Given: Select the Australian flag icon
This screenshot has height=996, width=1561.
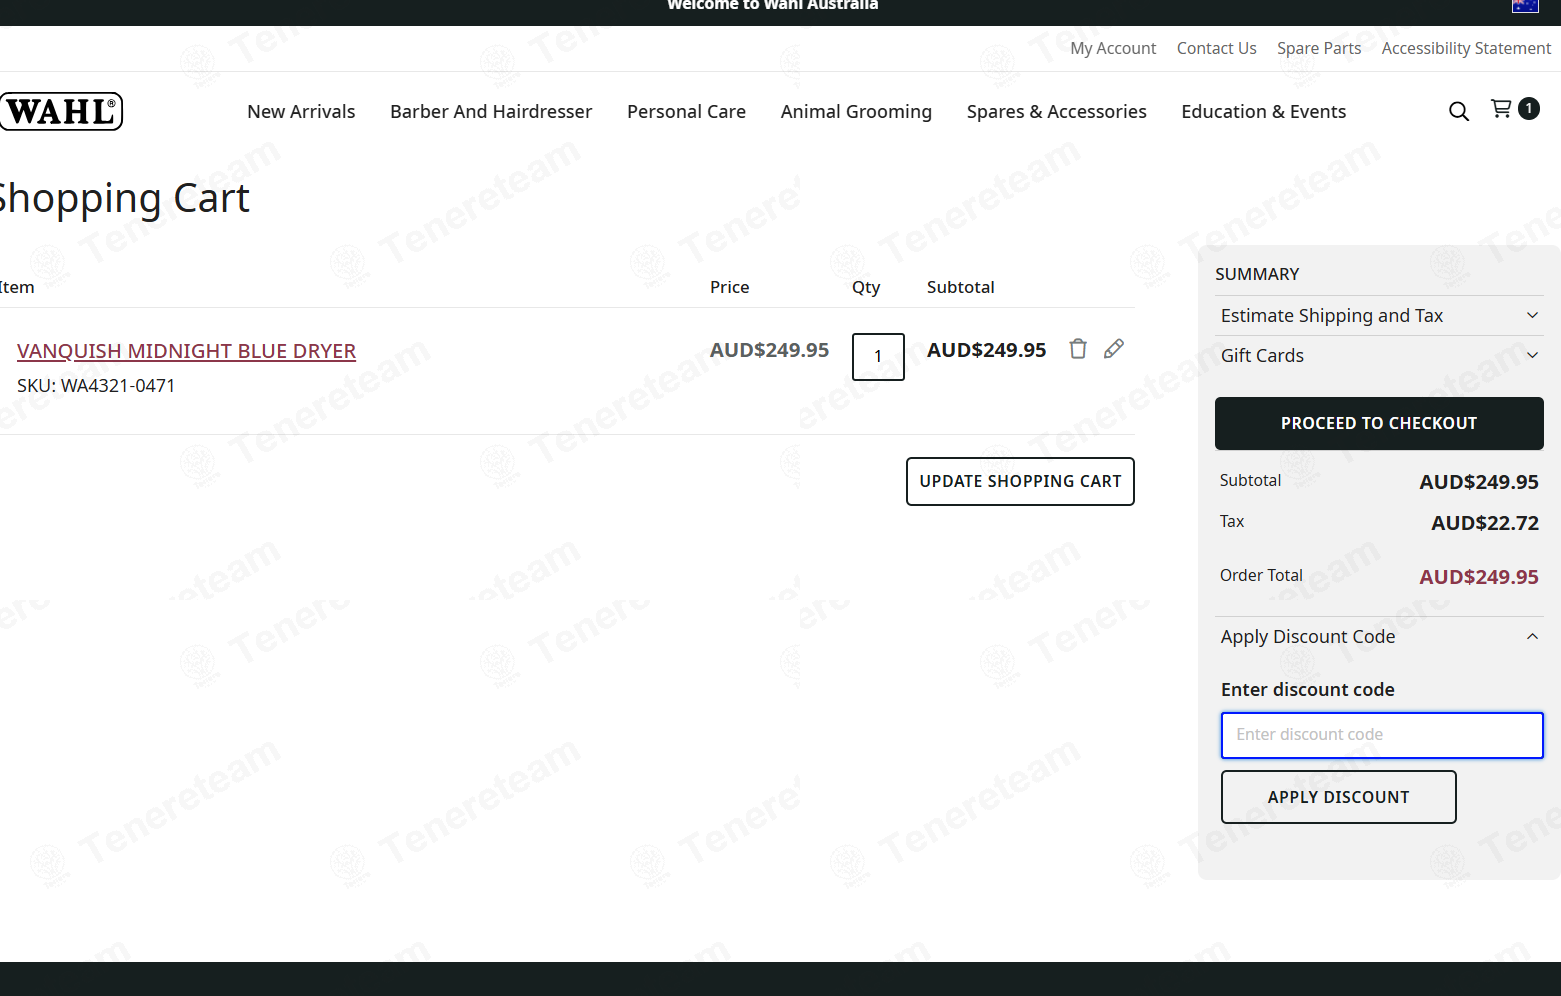Looking at the screenshot, I should pos(1525,5).
